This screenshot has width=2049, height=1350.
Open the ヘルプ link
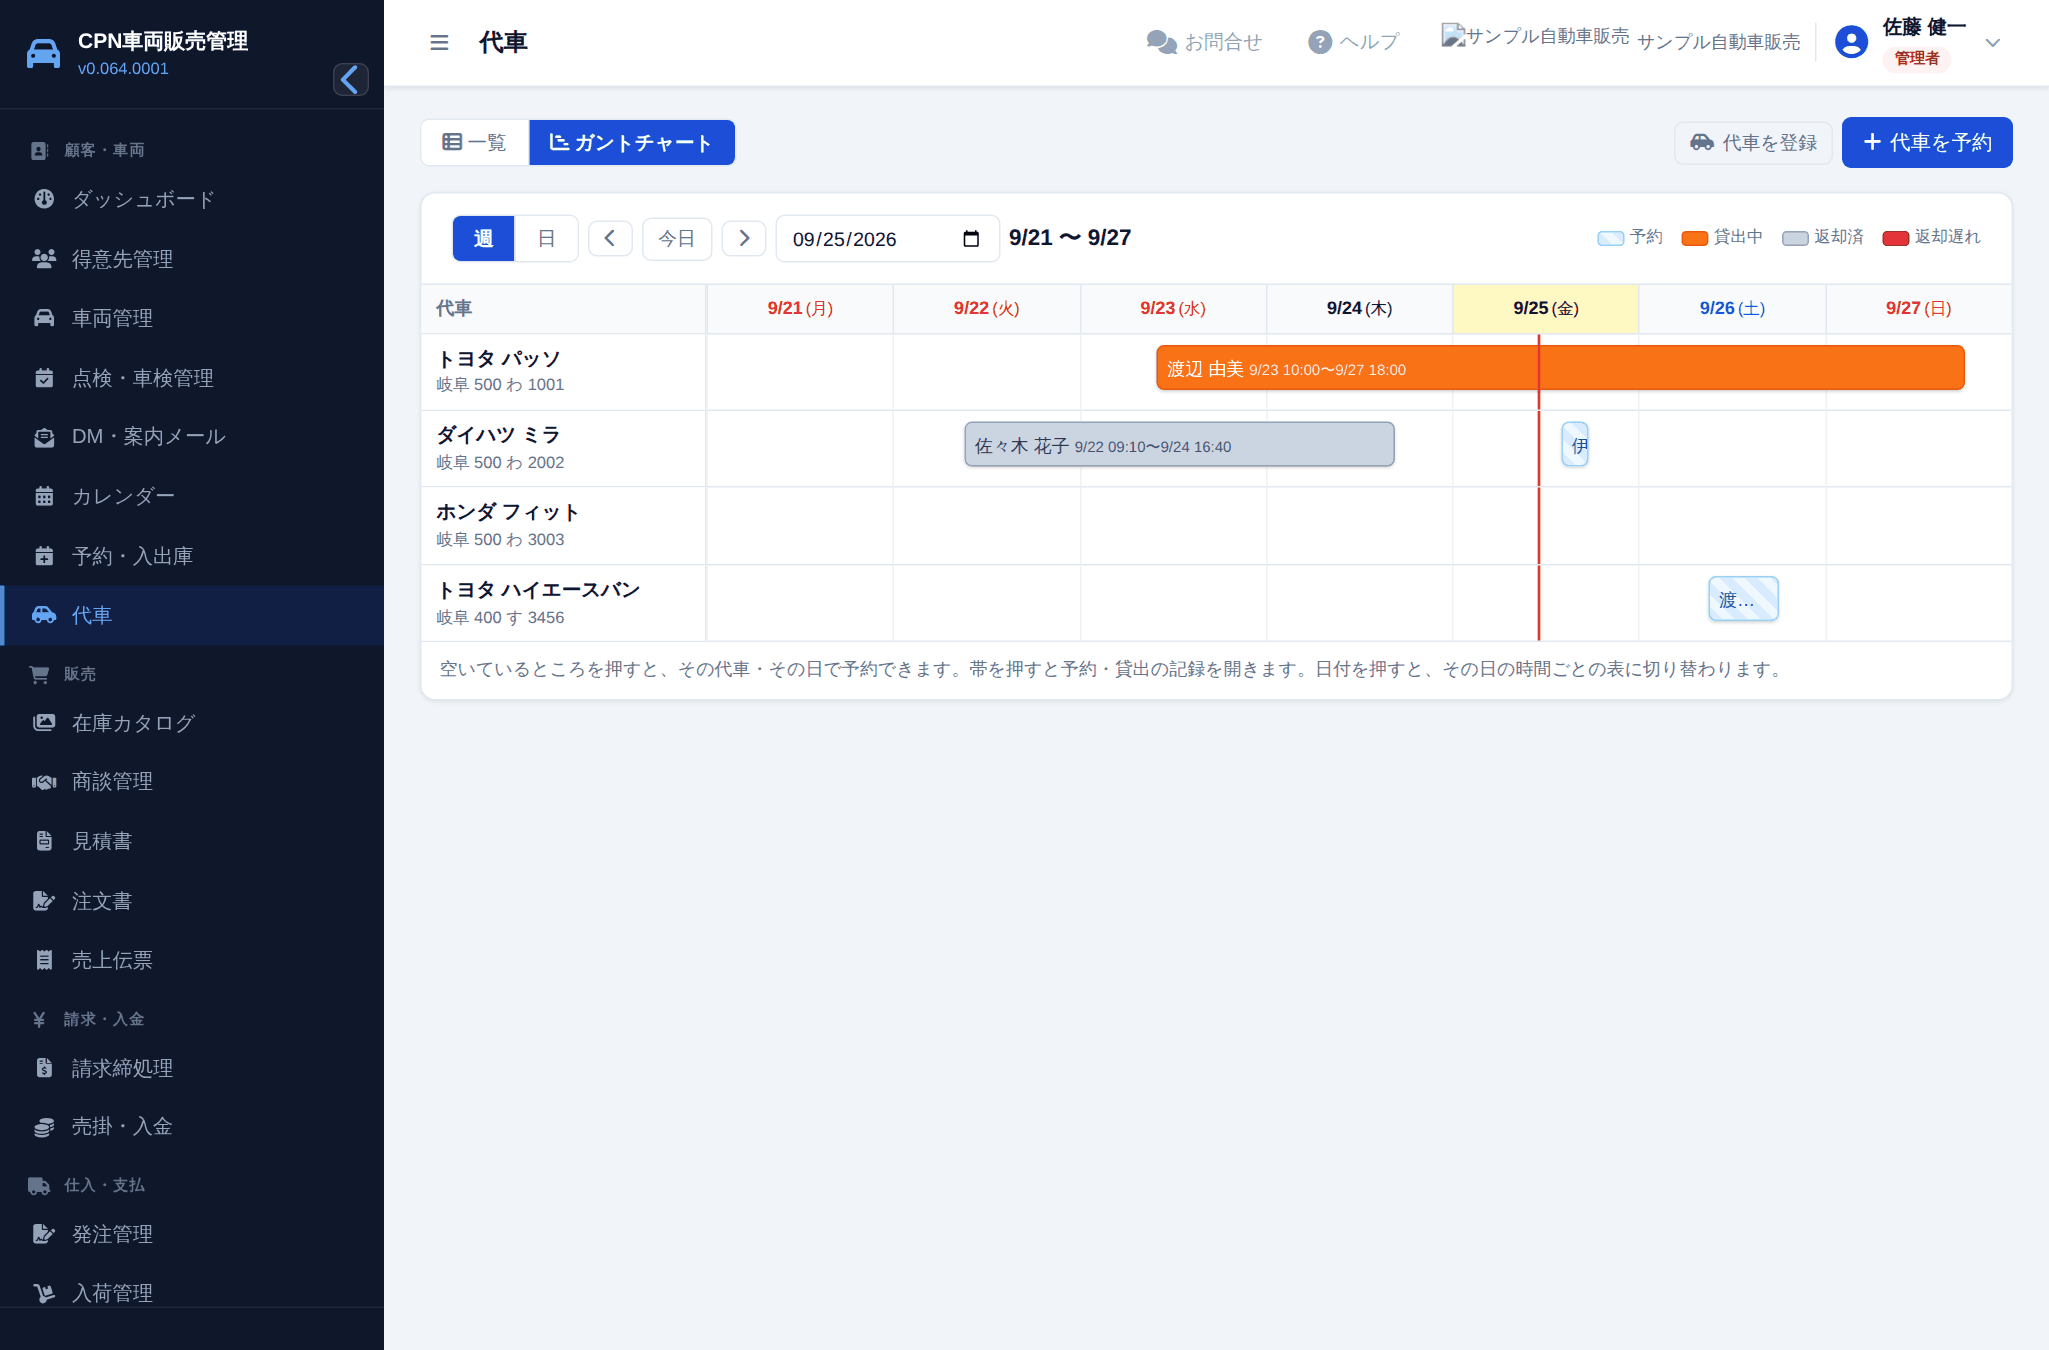1353,42
